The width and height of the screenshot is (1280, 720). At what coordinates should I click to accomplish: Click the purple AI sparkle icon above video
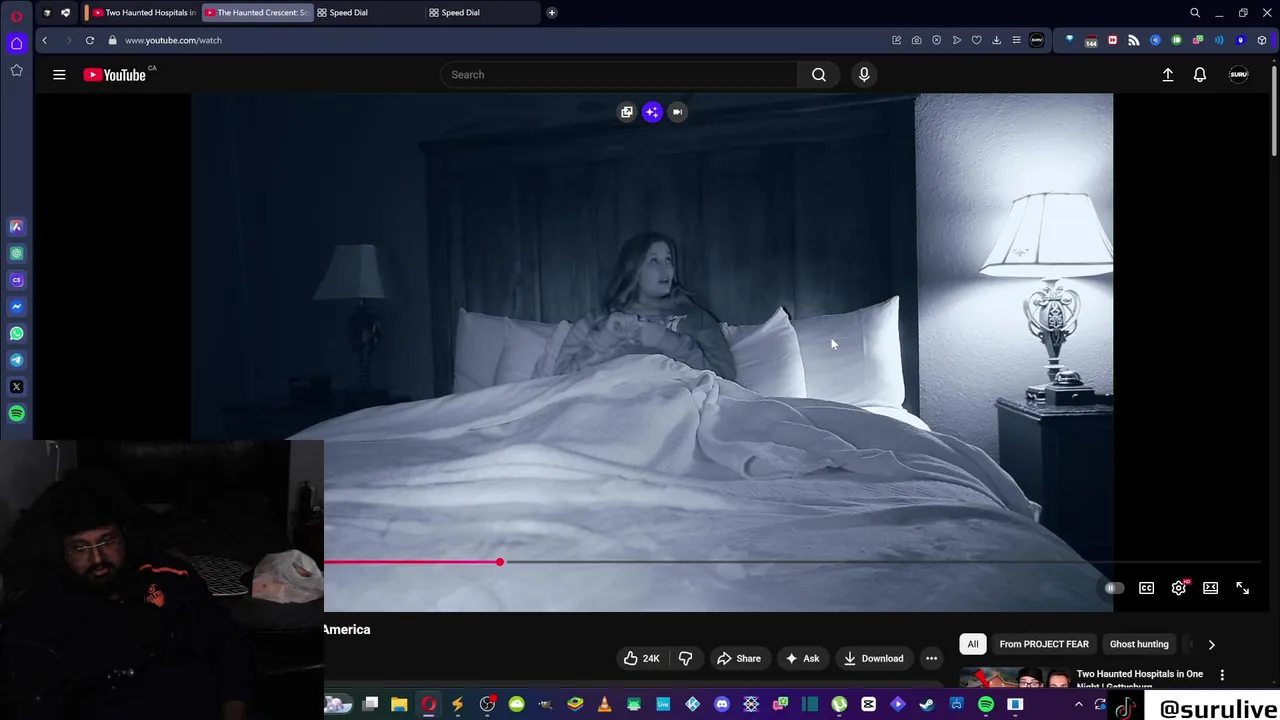pos(652,112)
